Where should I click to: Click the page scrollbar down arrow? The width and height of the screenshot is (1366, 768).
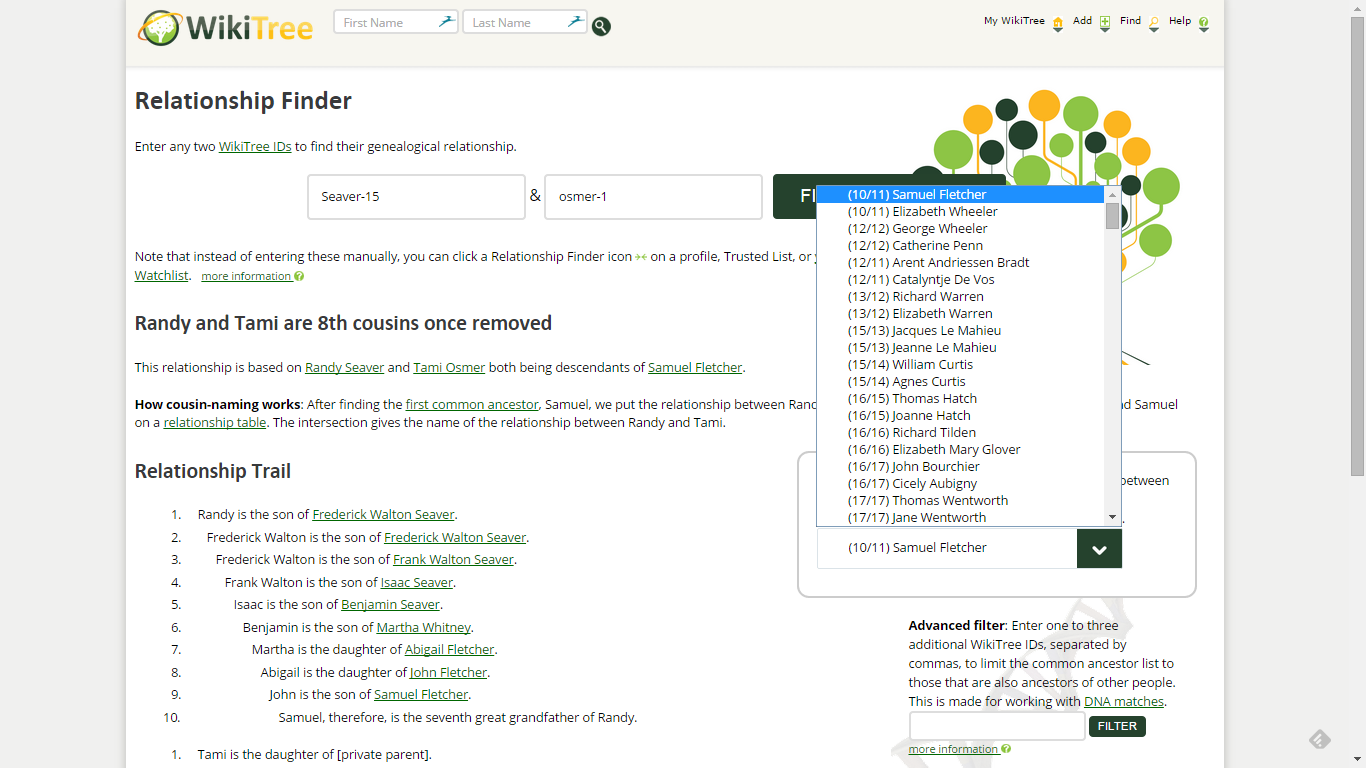[x=1357, y=759]
